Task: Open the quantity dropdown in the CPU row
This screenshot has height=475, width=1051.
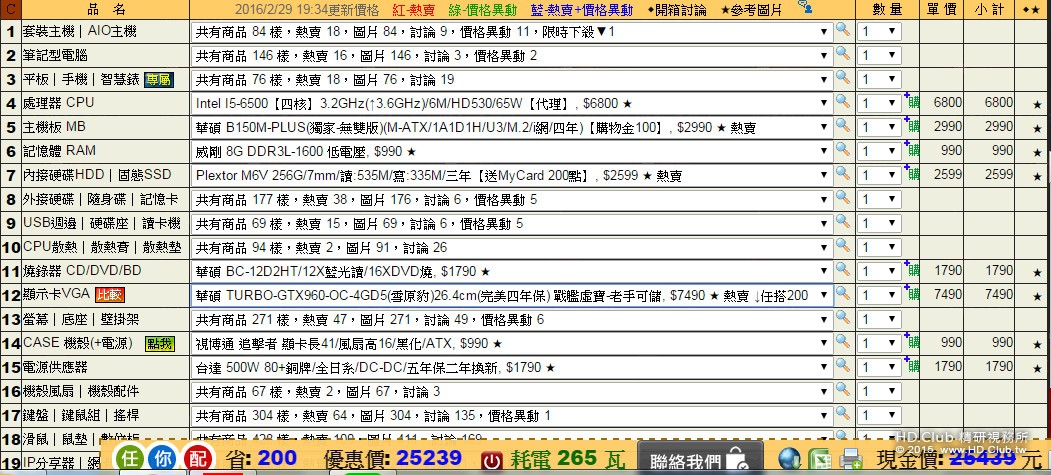Action: pos(879,103)
